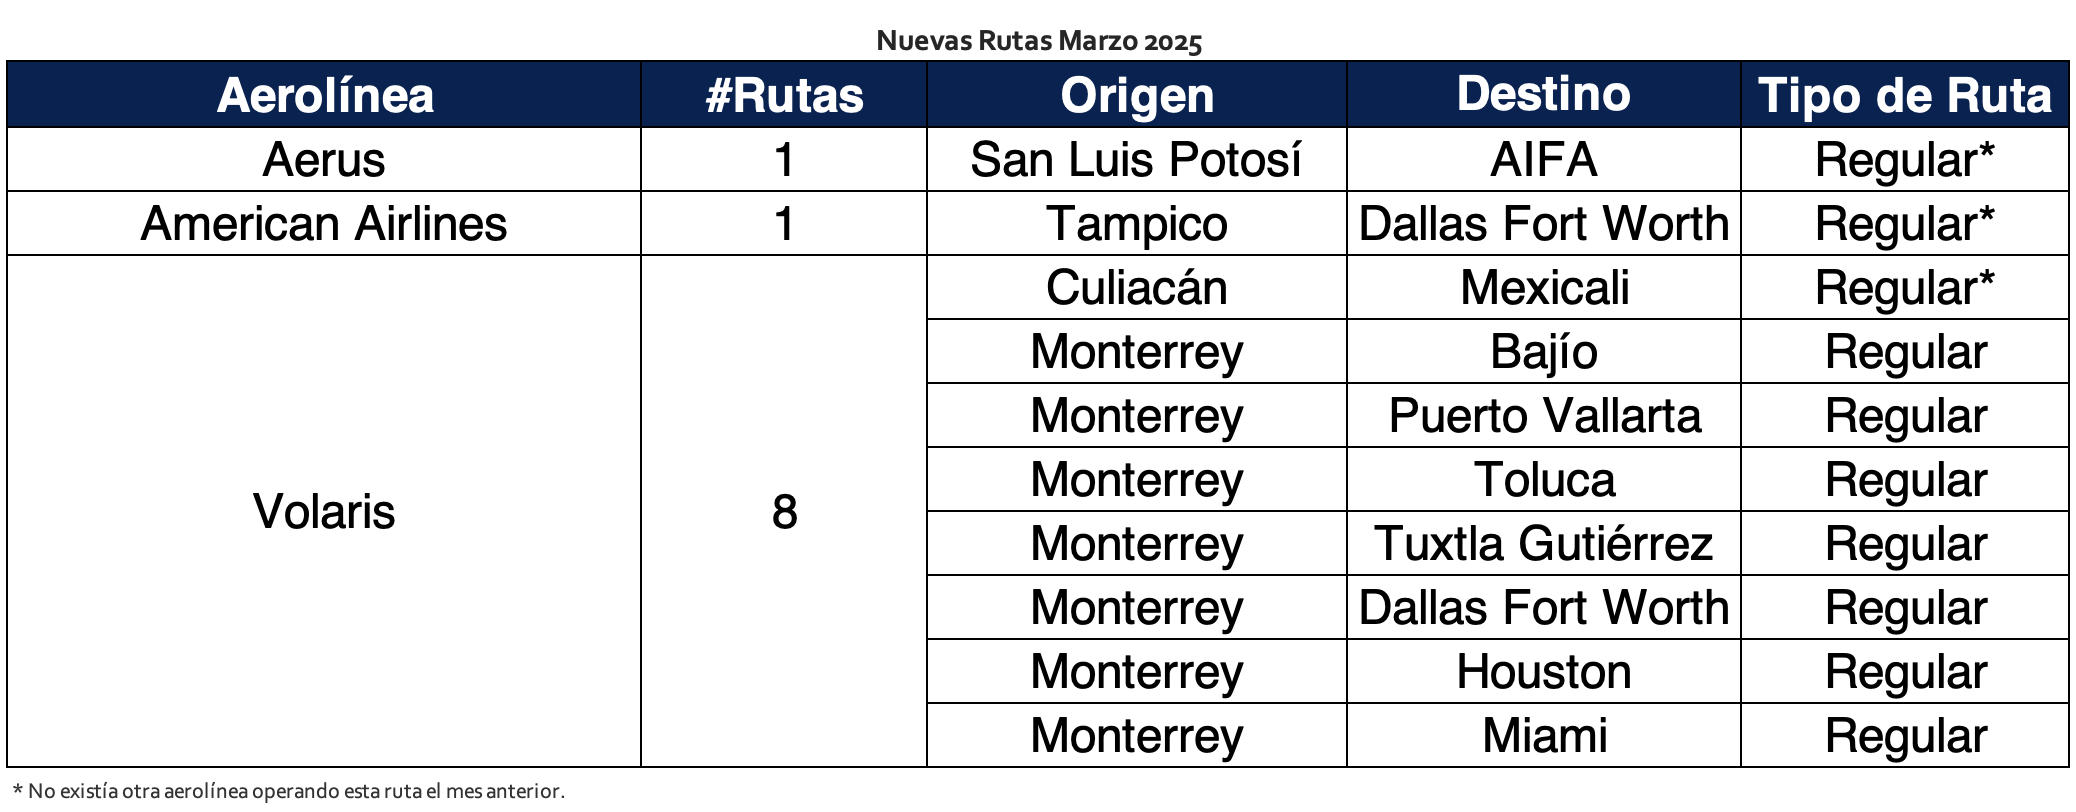
Task: Click the Aerolínea column header
Action: (324, 95)
